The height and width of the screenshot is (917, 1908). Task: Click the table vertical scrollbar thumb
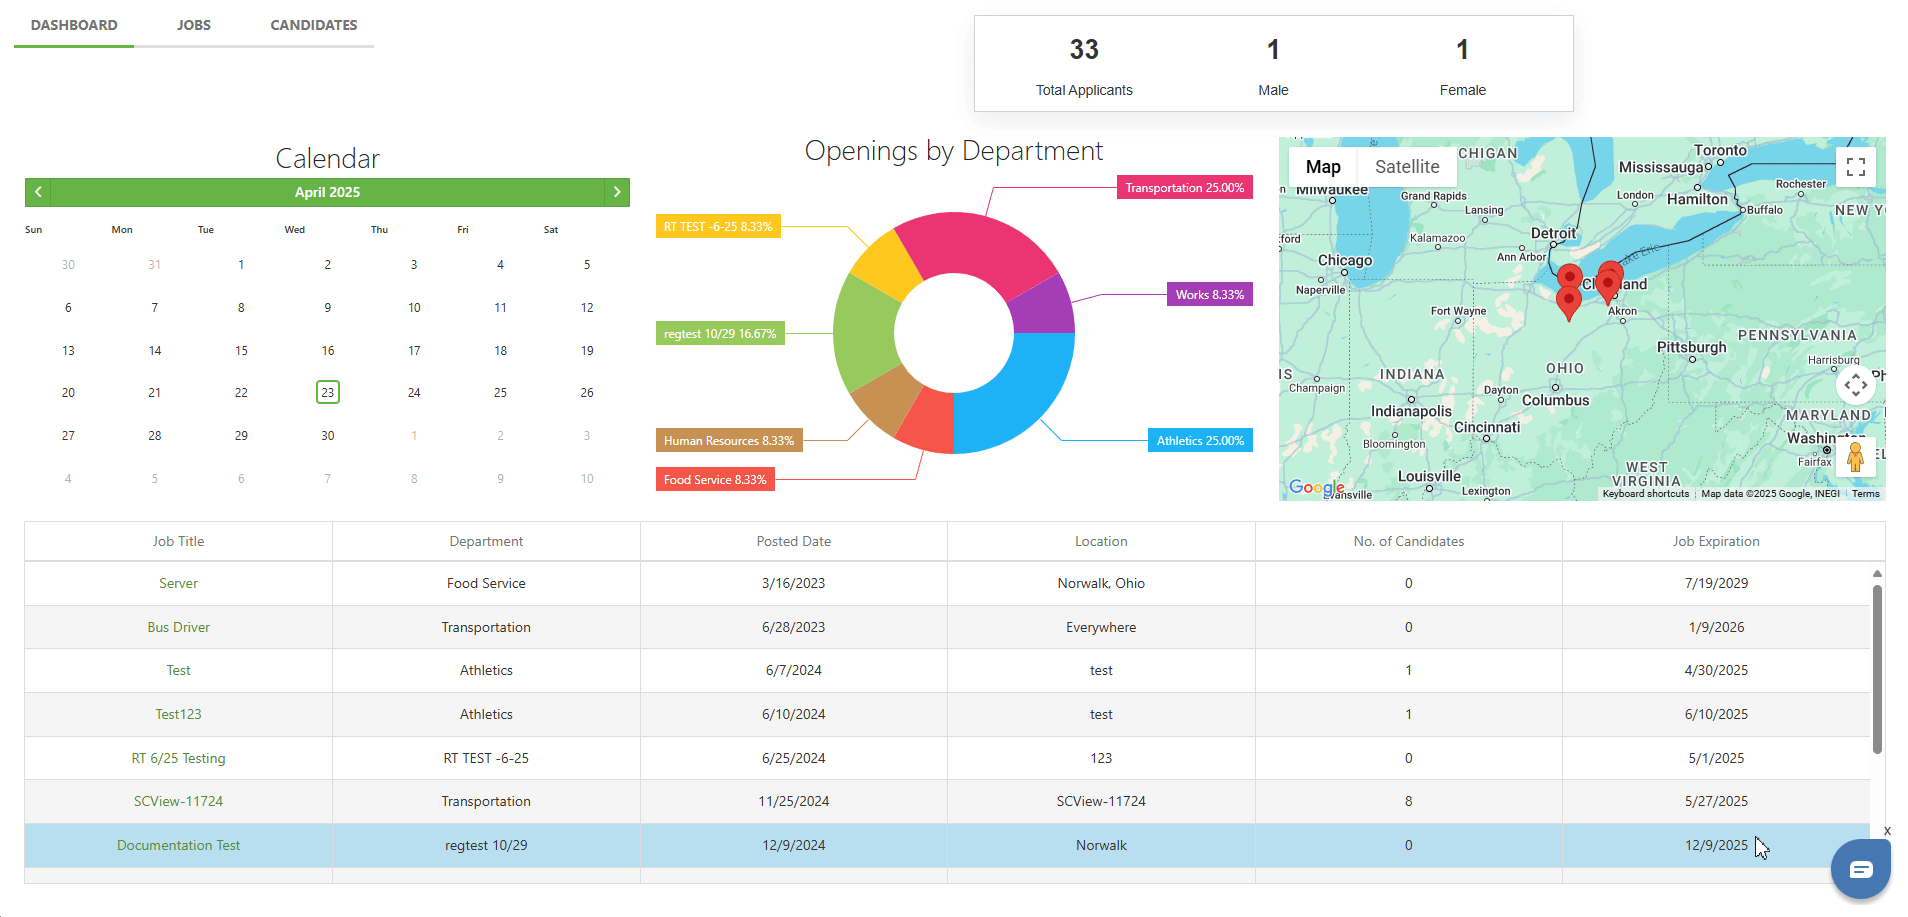point(1878,669)
